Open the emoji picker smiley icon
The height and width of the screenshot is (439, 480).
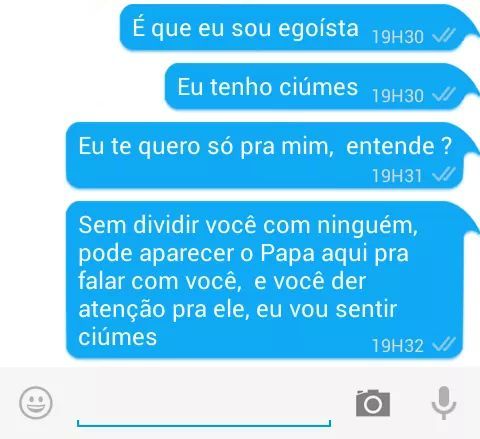(x=36, y=402)
